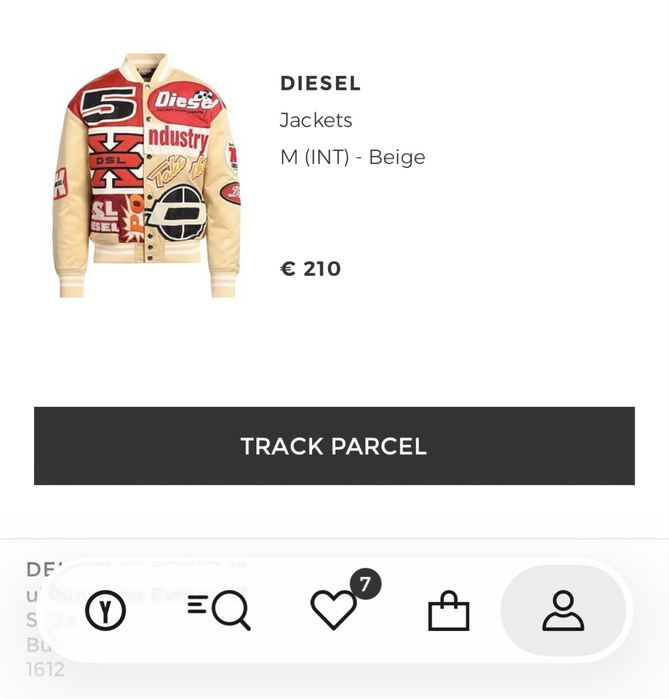Screen dimensions: 669x699
Task: Open the account profile icon
Action: pos(563,610)
